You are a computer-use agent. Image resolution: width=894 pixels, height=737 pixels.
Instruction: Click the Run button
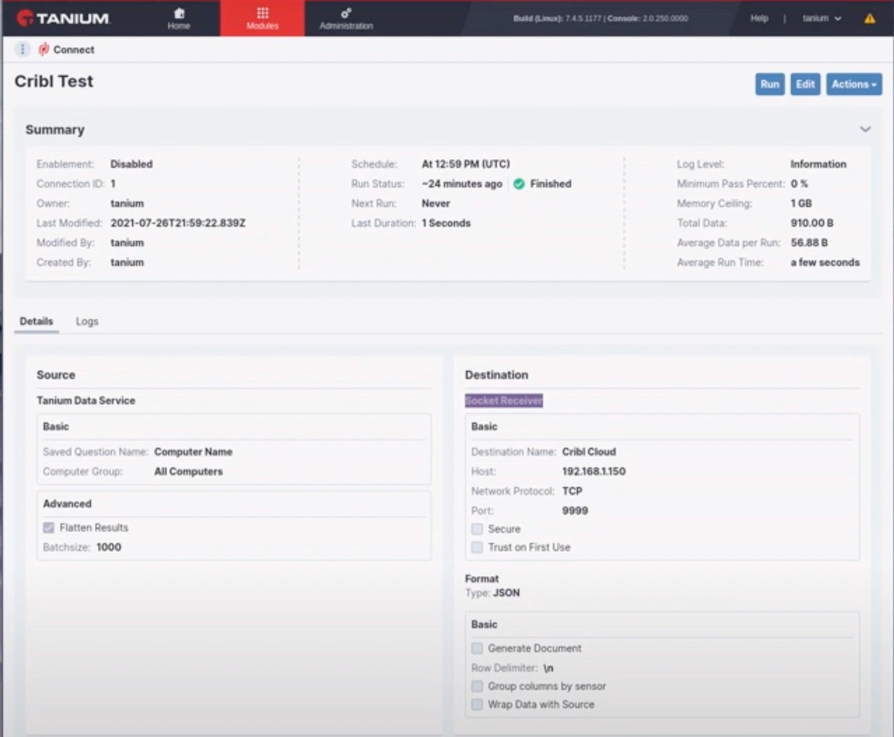[769, 84]
